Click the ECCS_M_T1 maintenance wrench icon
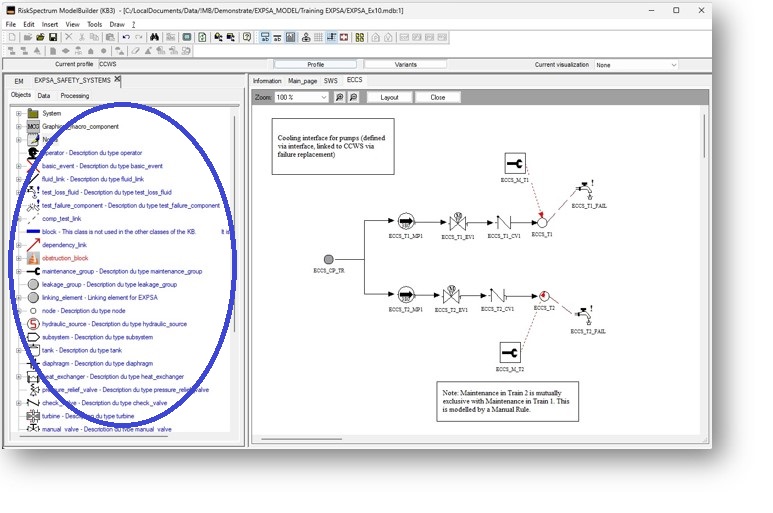Viewport: 773px width, 513px height. 514,163
